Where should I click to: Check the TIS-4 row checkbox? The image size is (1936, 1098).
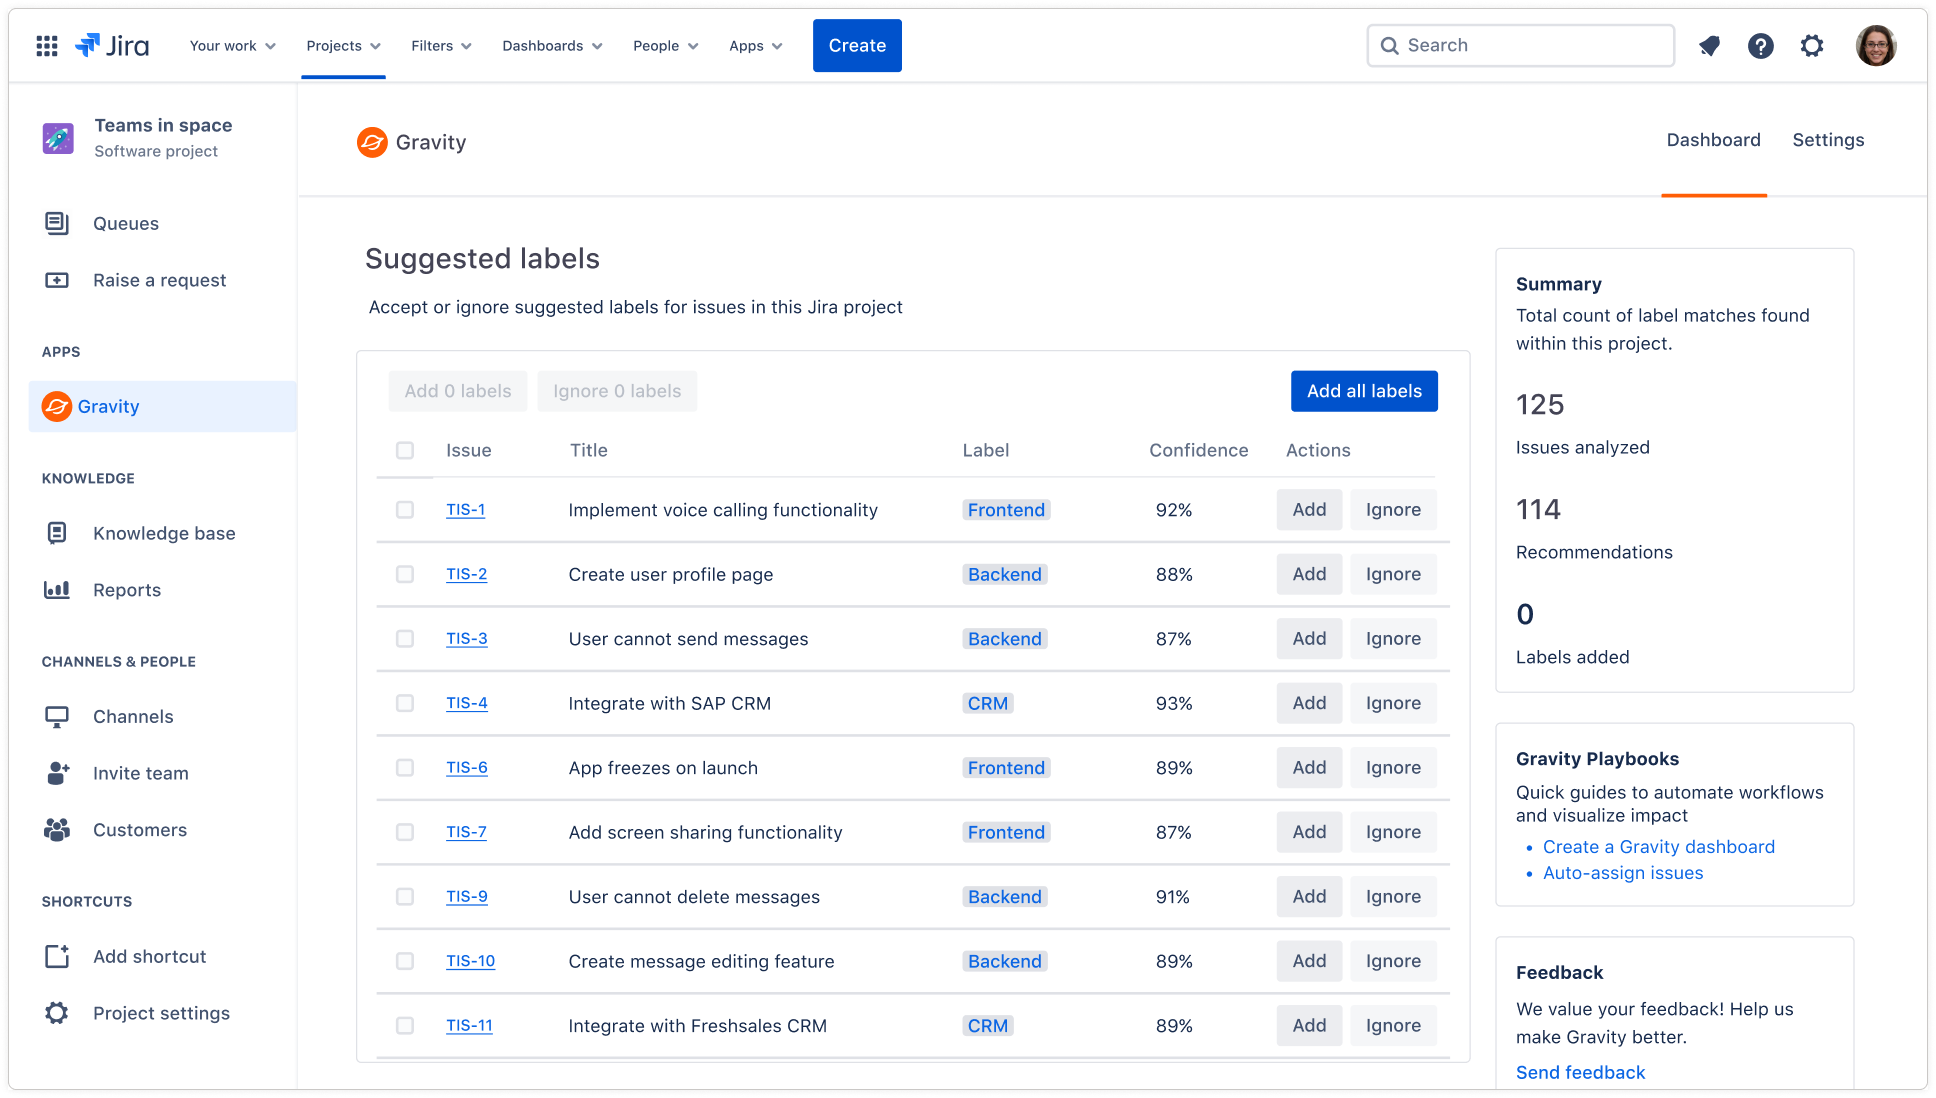(405, 703)
